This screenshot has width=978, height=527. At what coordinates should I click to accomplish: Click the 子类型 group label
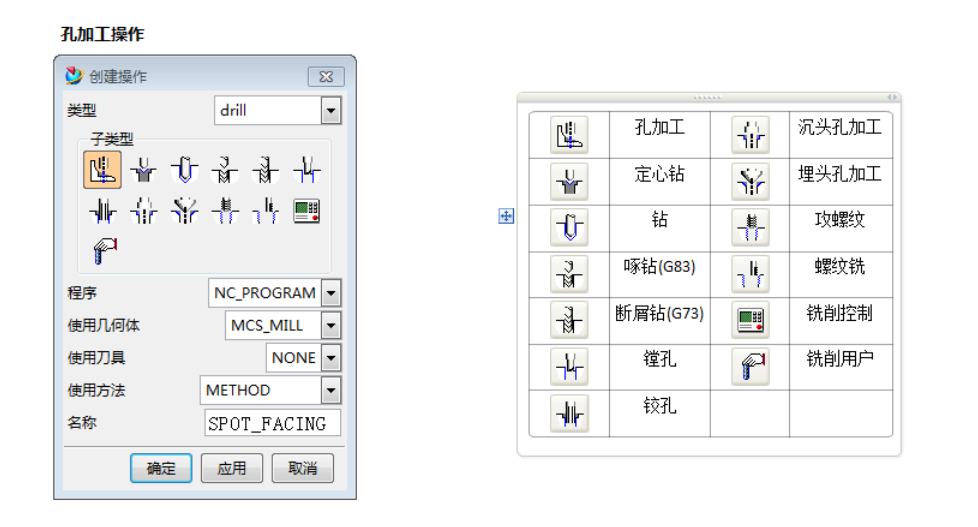[112, 138]
